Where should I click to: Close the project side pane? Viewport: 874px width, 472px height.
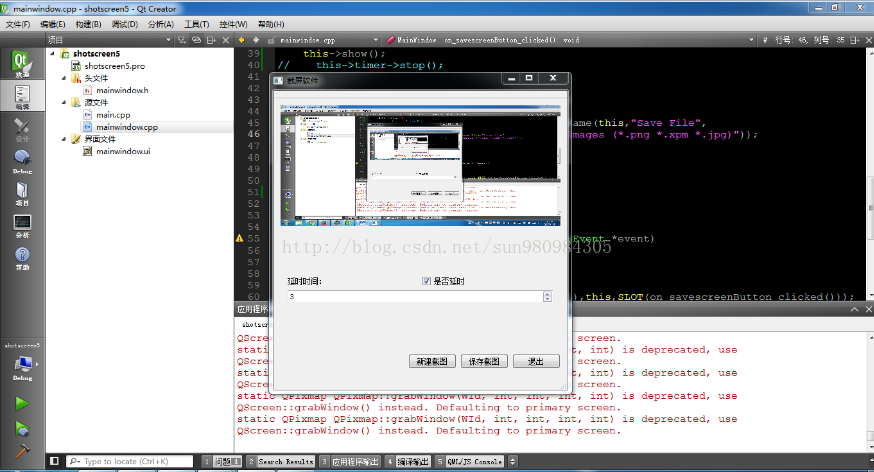[x=226, y=40]
